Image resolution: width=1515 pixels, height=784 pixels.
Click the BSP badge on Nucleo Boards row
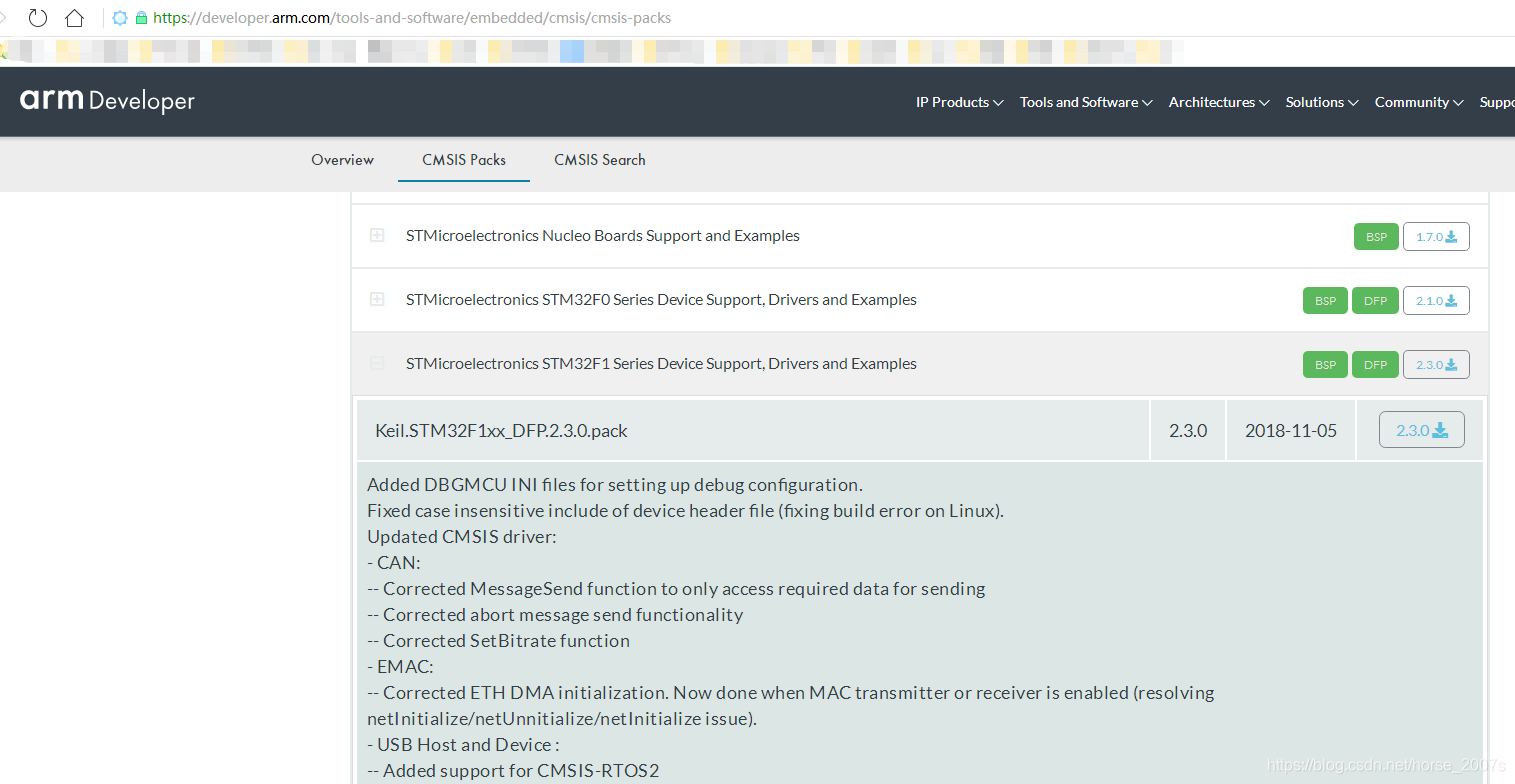pos(1376,237)
